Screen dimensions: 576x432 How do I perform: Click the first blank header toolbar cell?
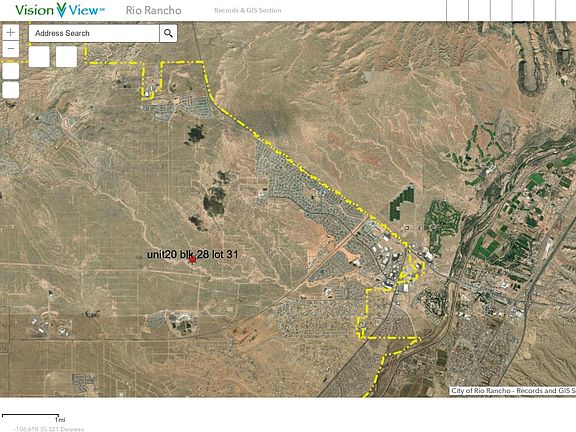(457, 10)
